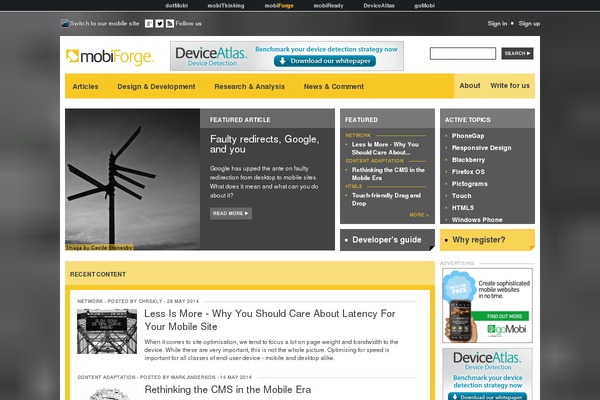
Task: Open mobiReady in top bar
Action: coord(328,6)
